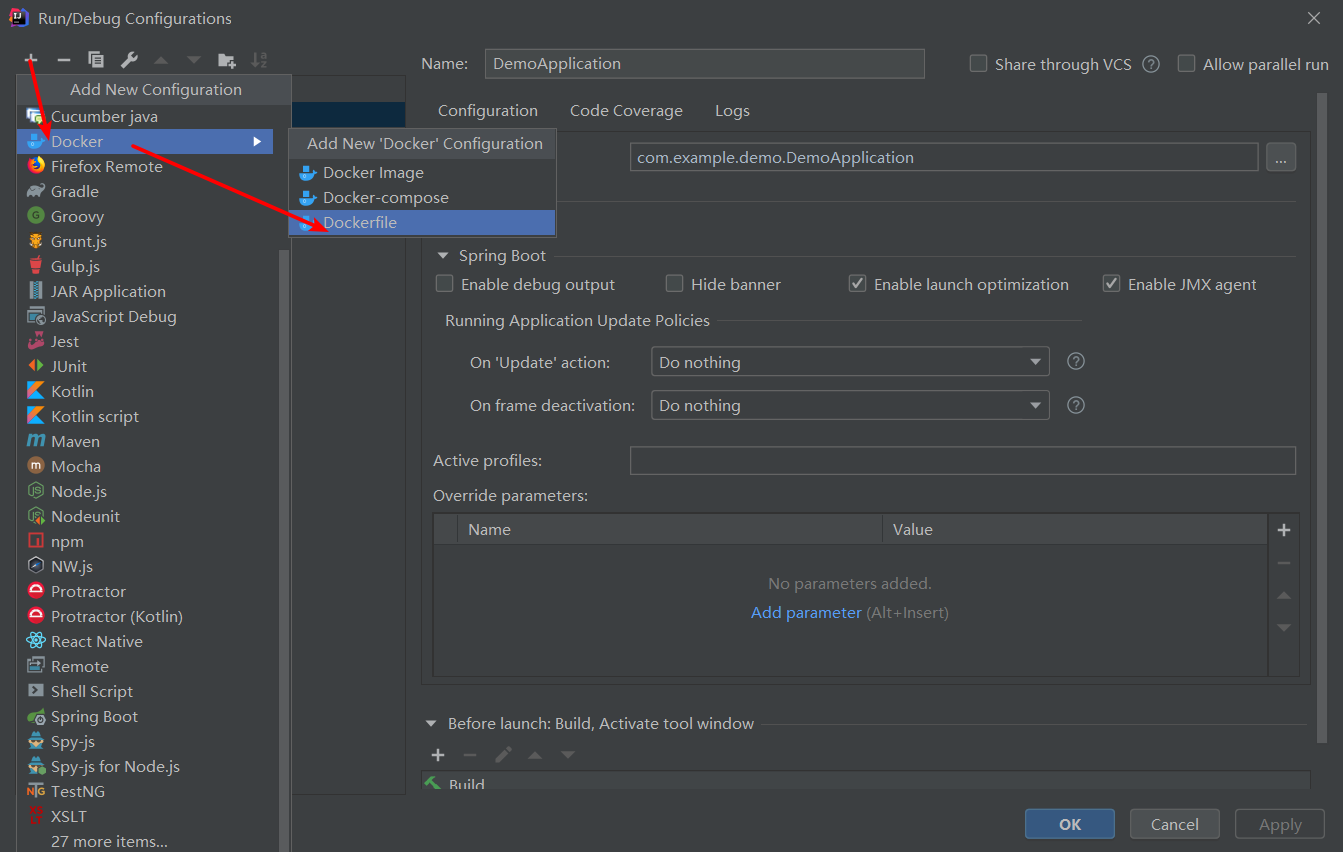This screenshot has height=852, width=1343.
Task: Pick Nodeunit configuration type
Action: click(x=145, y=516)
